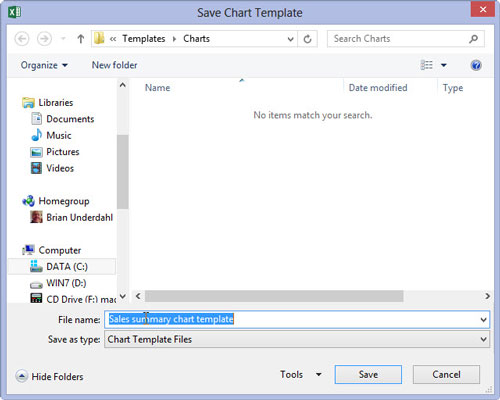Open the DATA (C:) drive
The height and width of the screenshot is (400, 500).
click(x=67, y=267)
